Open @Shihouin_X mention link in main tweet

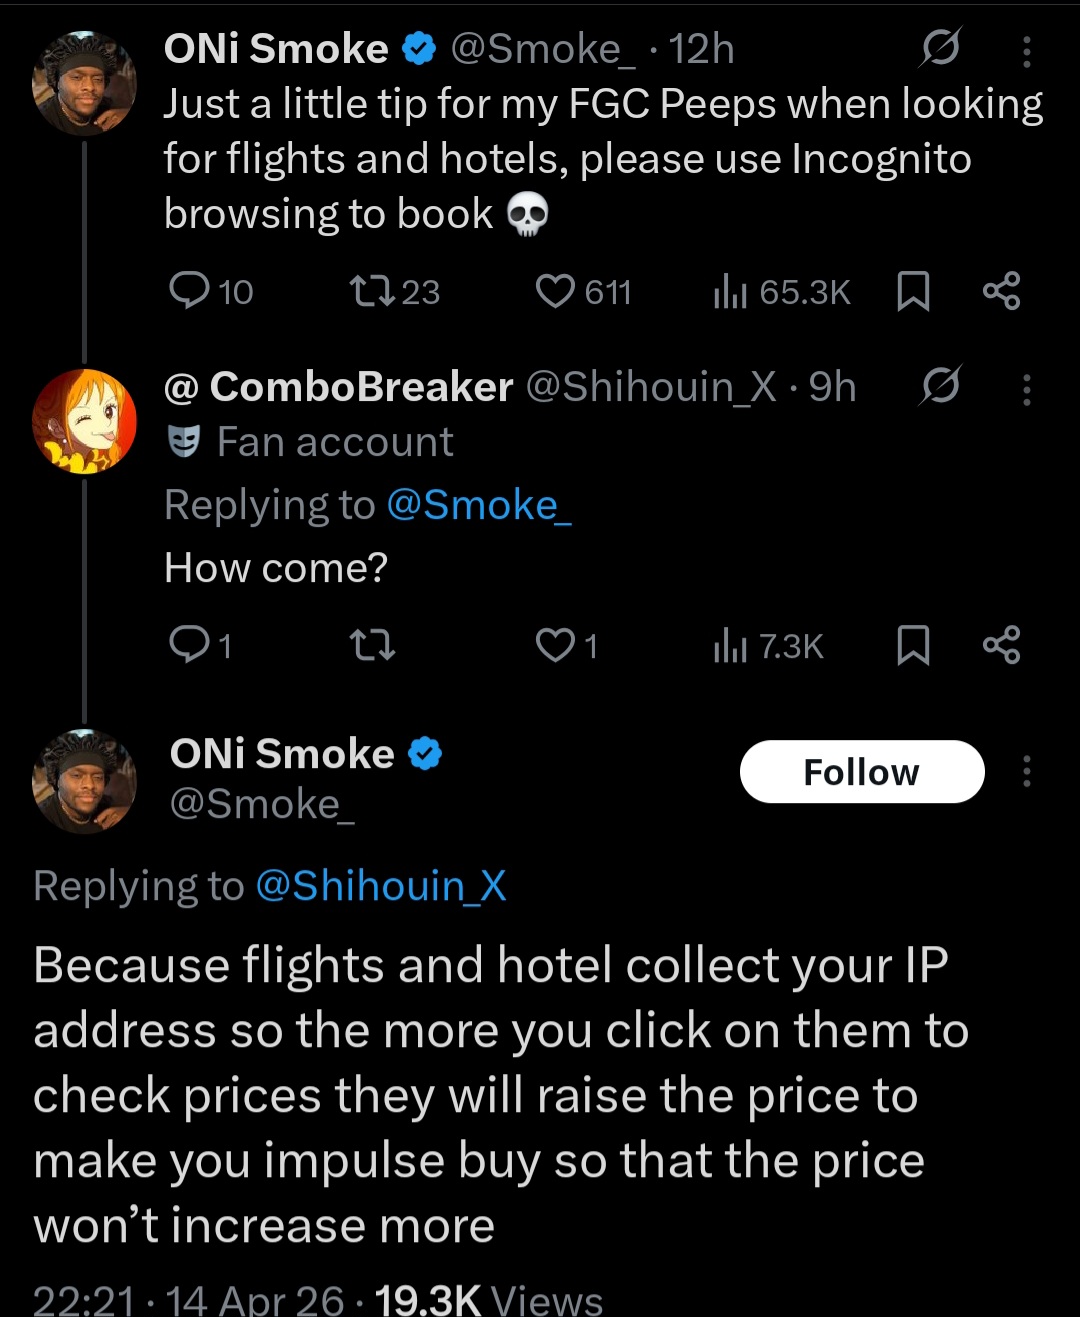point(381,886)
